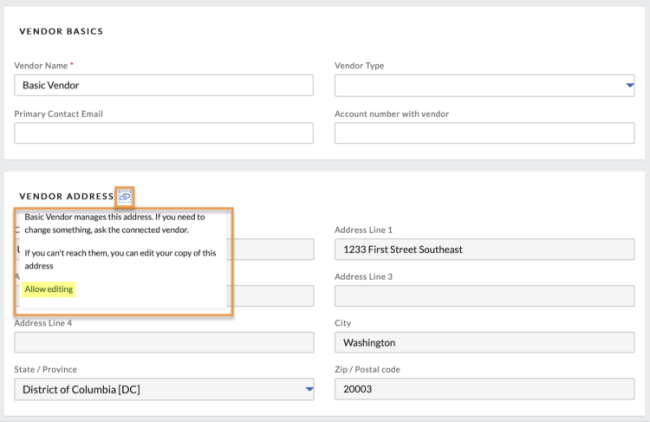Click the Address Line 4 field

click(x=164, y=342)
